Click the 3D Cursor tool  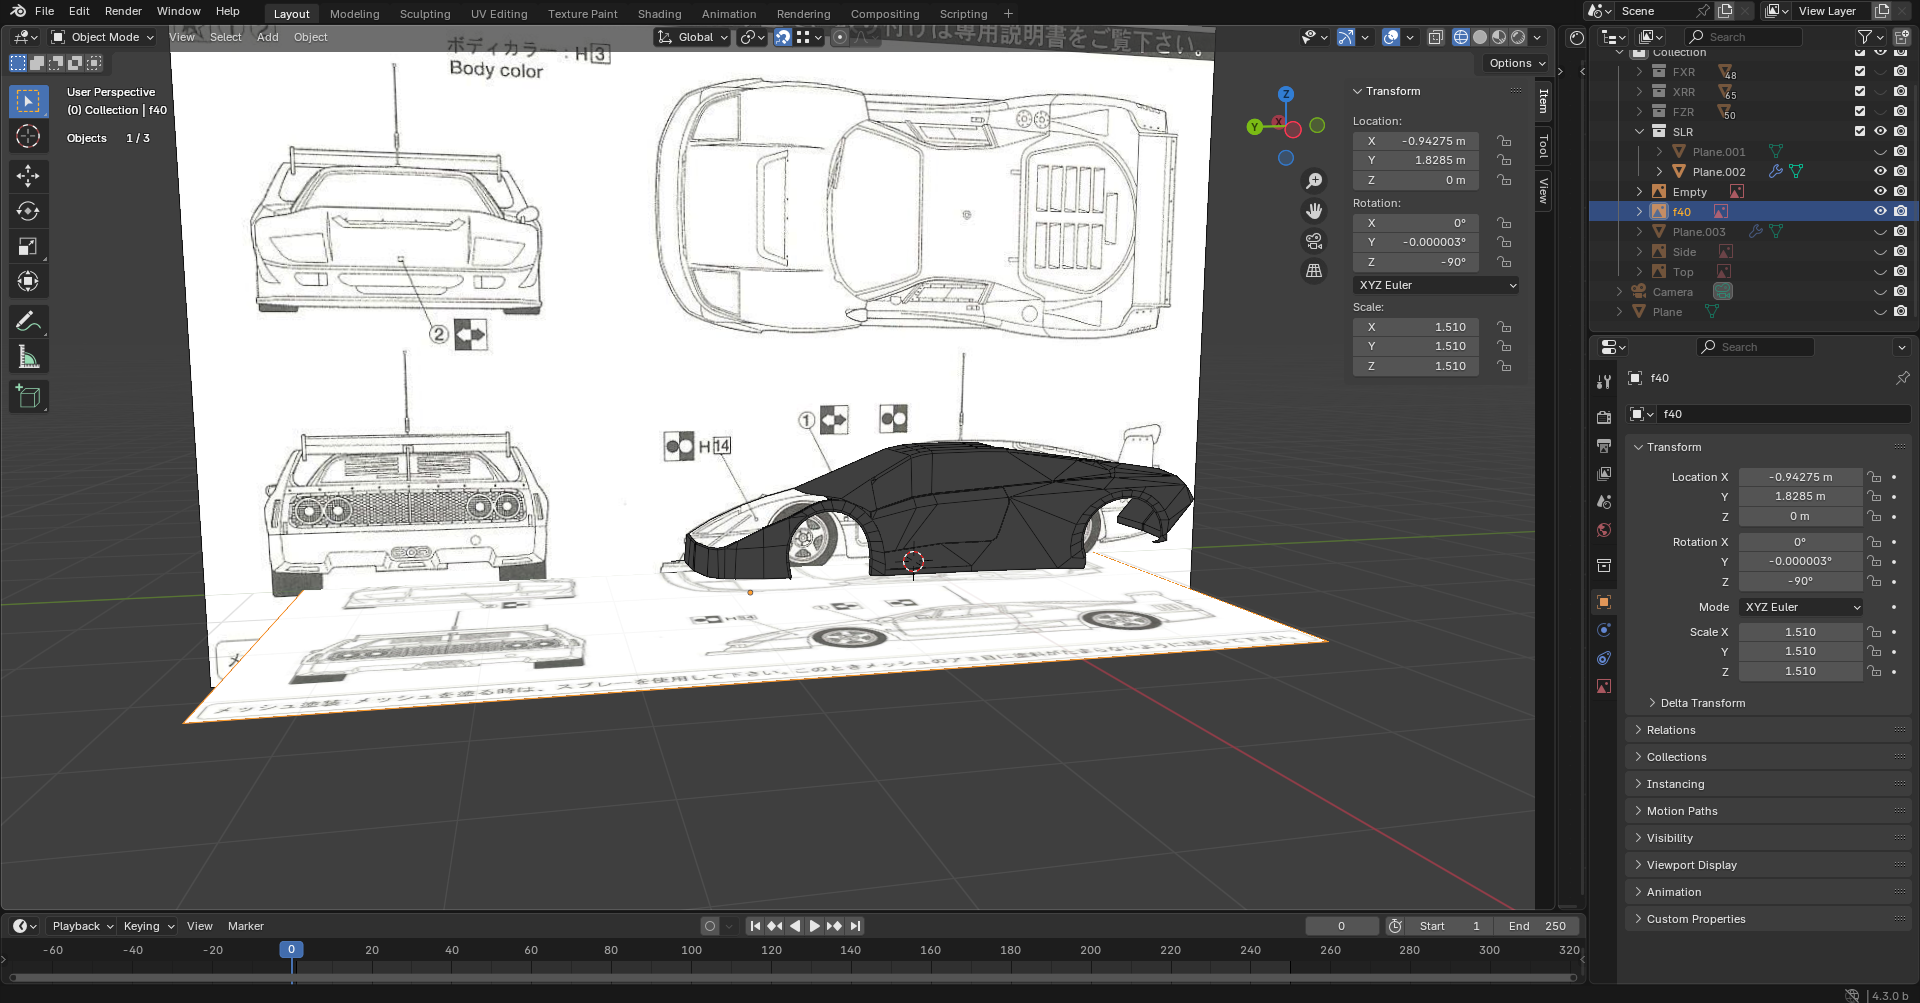[28, 137]
